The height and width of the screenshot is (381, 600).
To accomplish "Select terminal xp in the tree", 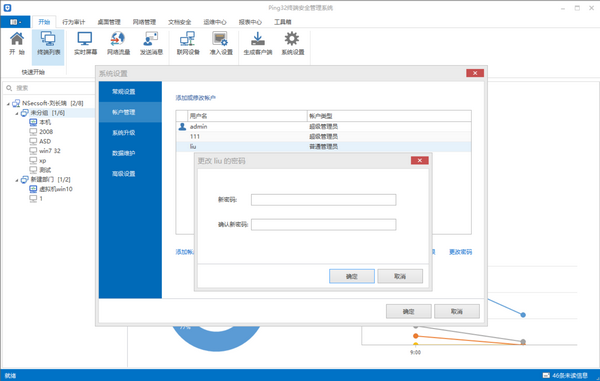I will [x=42, y=160].
